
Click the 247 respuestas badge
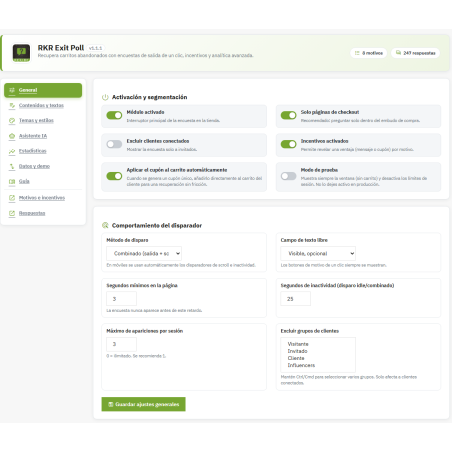pyautogui.click(x=416, y=53)
